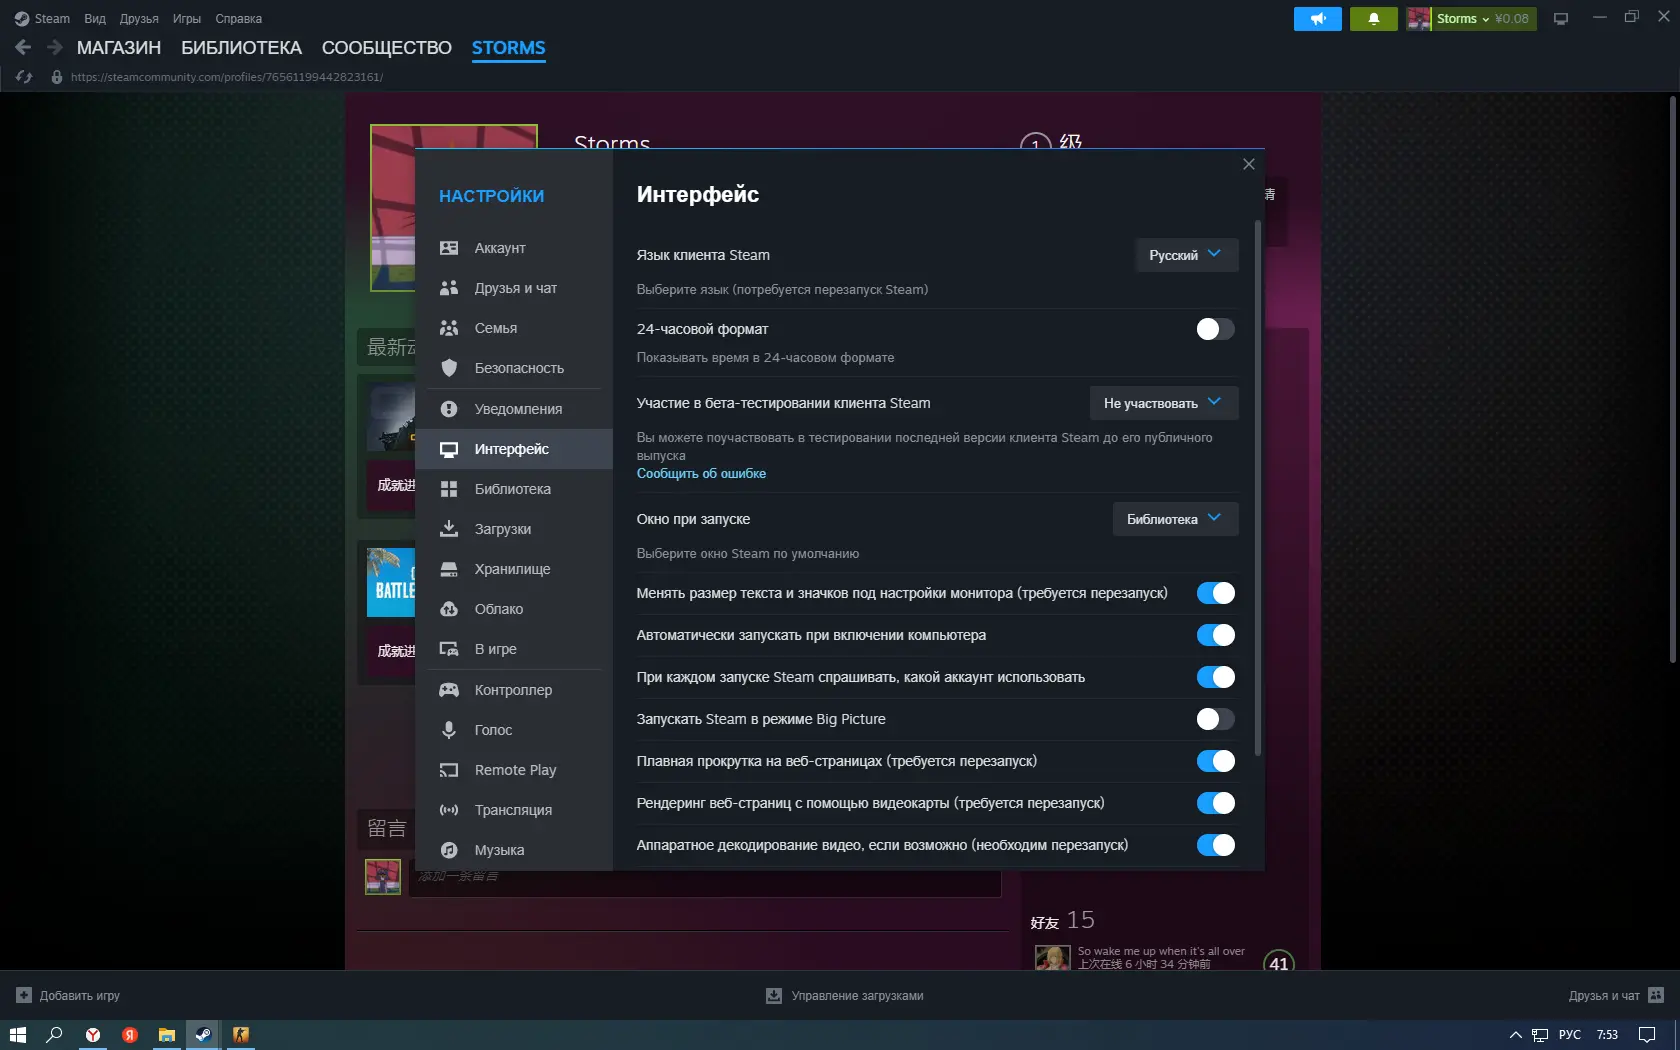Disable auto-launch on computer startup
1680x1050 pixels.
pos(1216,635)
